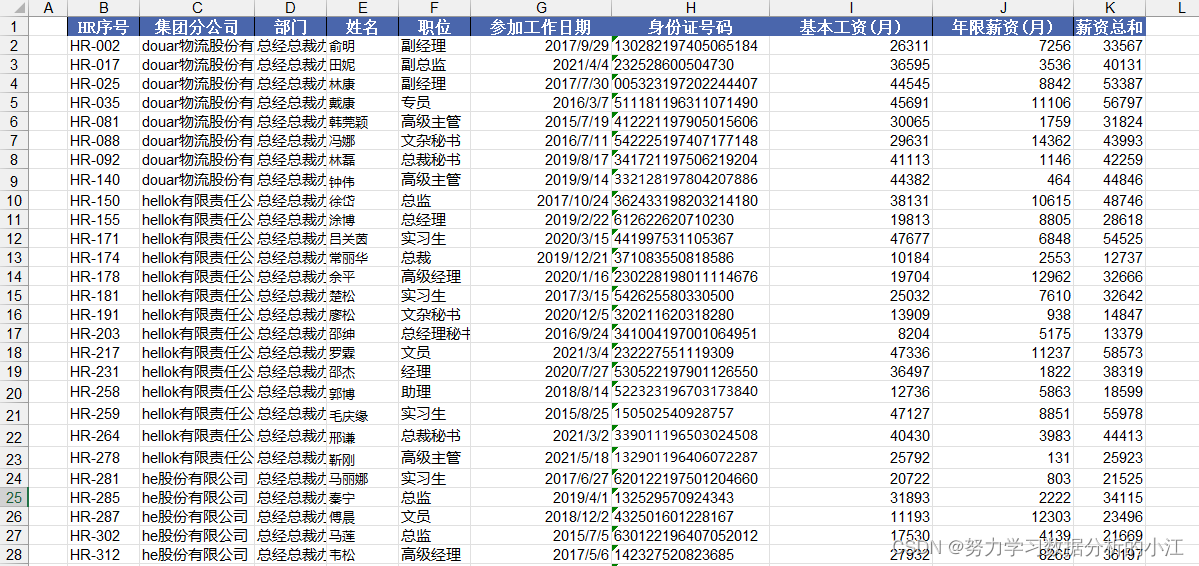Image resolution: width=1199 pixels, height=566 pixels.
Task: Click seniority pay cell 14362
Action: 1003,141
